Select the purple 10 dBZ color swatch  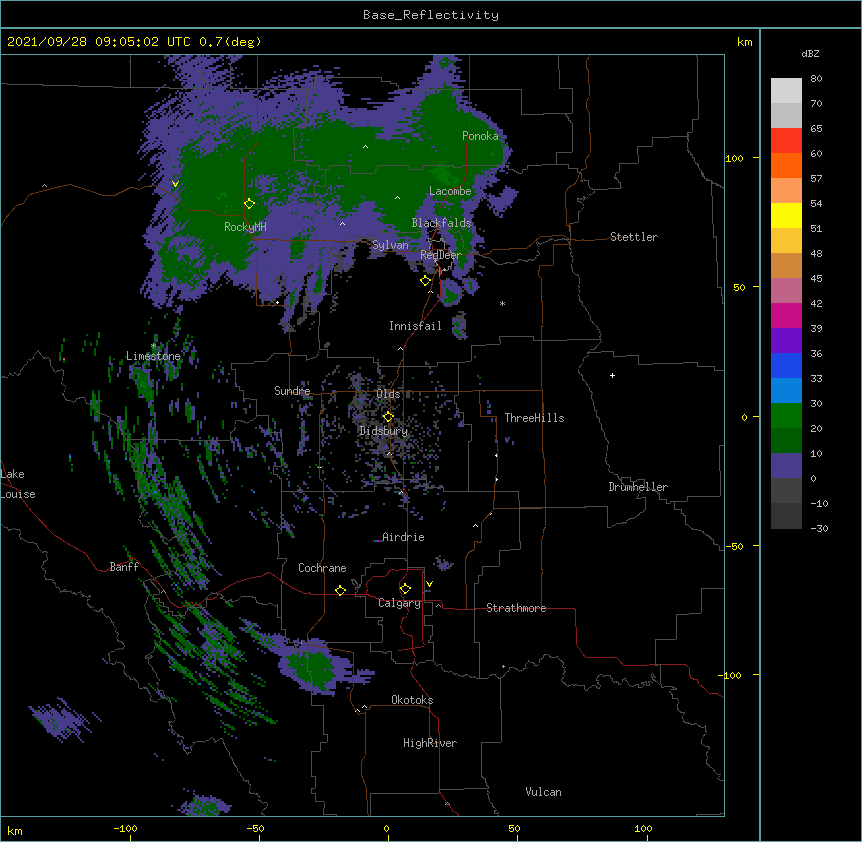[x=786, y=466]
